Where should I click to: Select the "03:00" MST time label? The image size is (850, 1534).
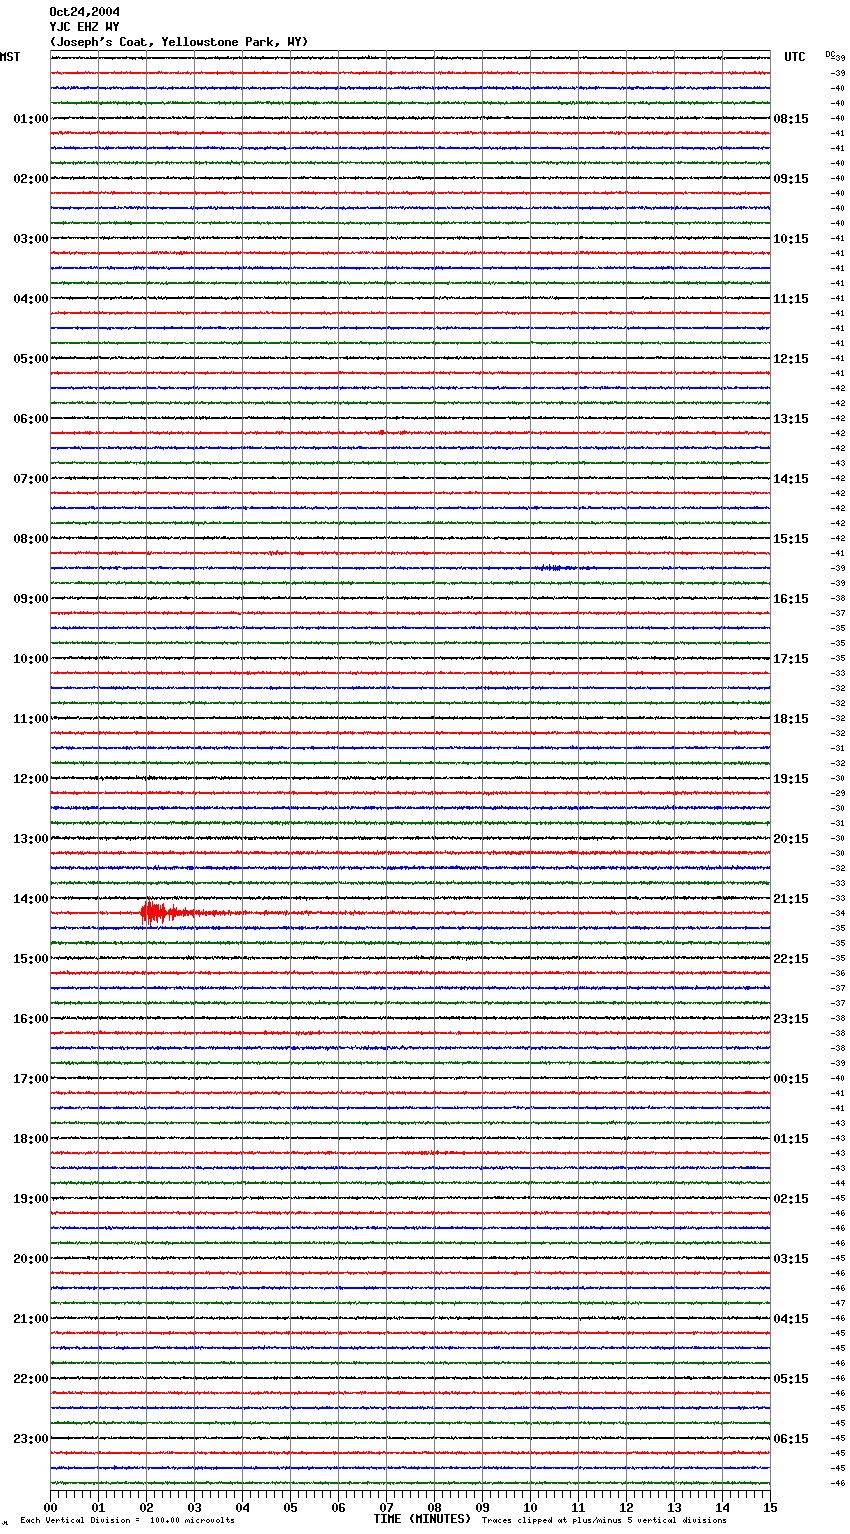click(31, 239)
